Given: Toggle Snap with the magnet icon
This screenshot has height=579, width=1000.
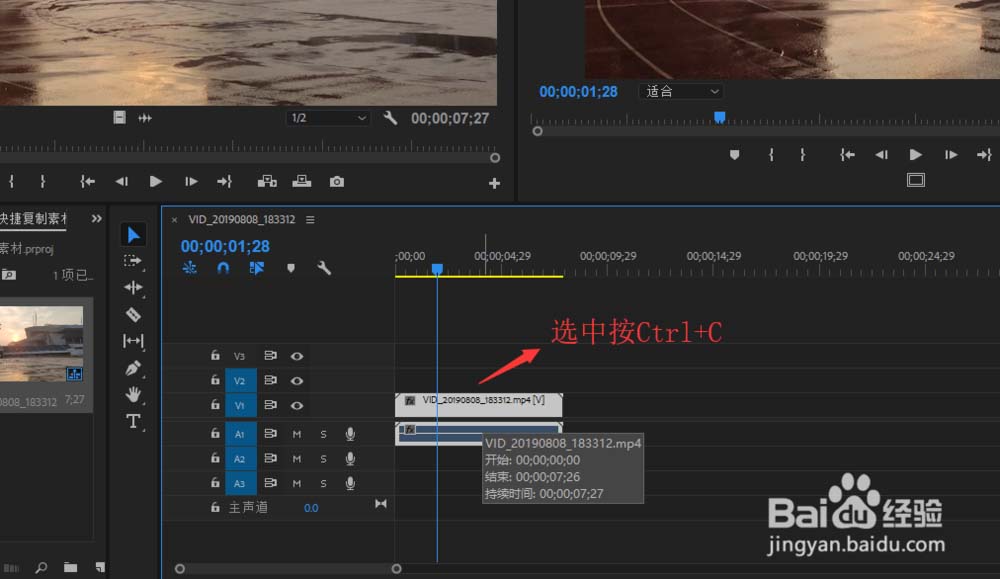Looking at the screenshot, I should [223, 268].
